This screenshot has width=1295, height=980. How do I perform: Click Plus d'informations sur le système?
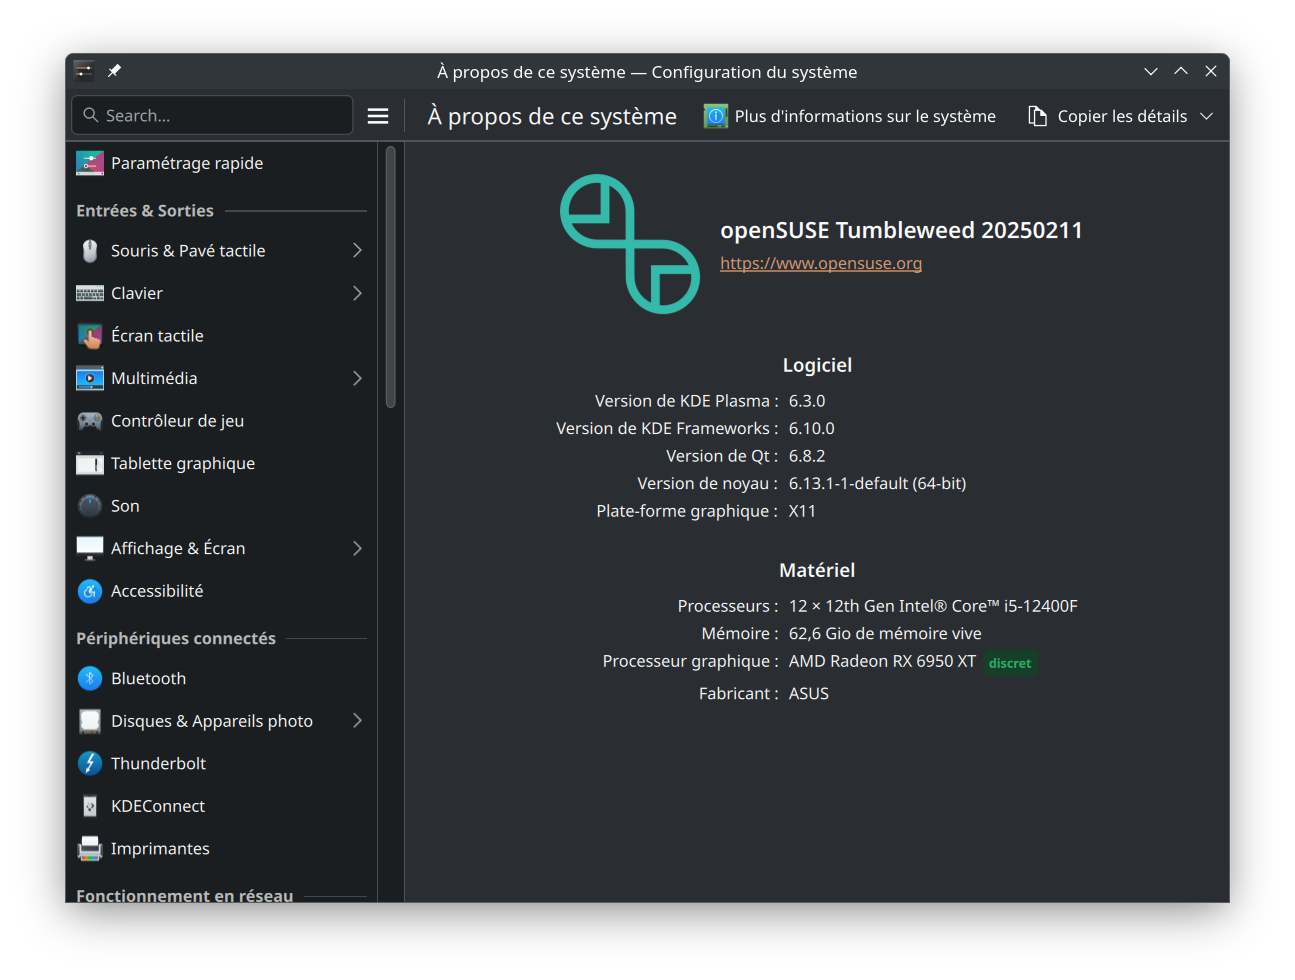850,116
